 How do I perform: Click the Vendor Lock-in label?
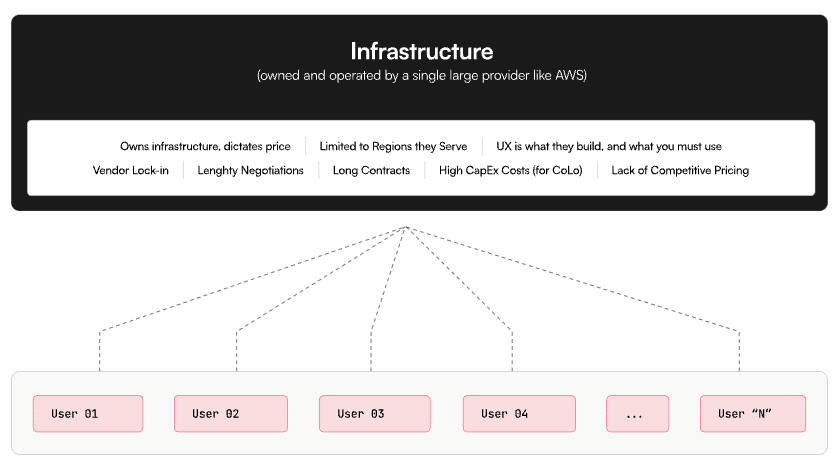130,170
